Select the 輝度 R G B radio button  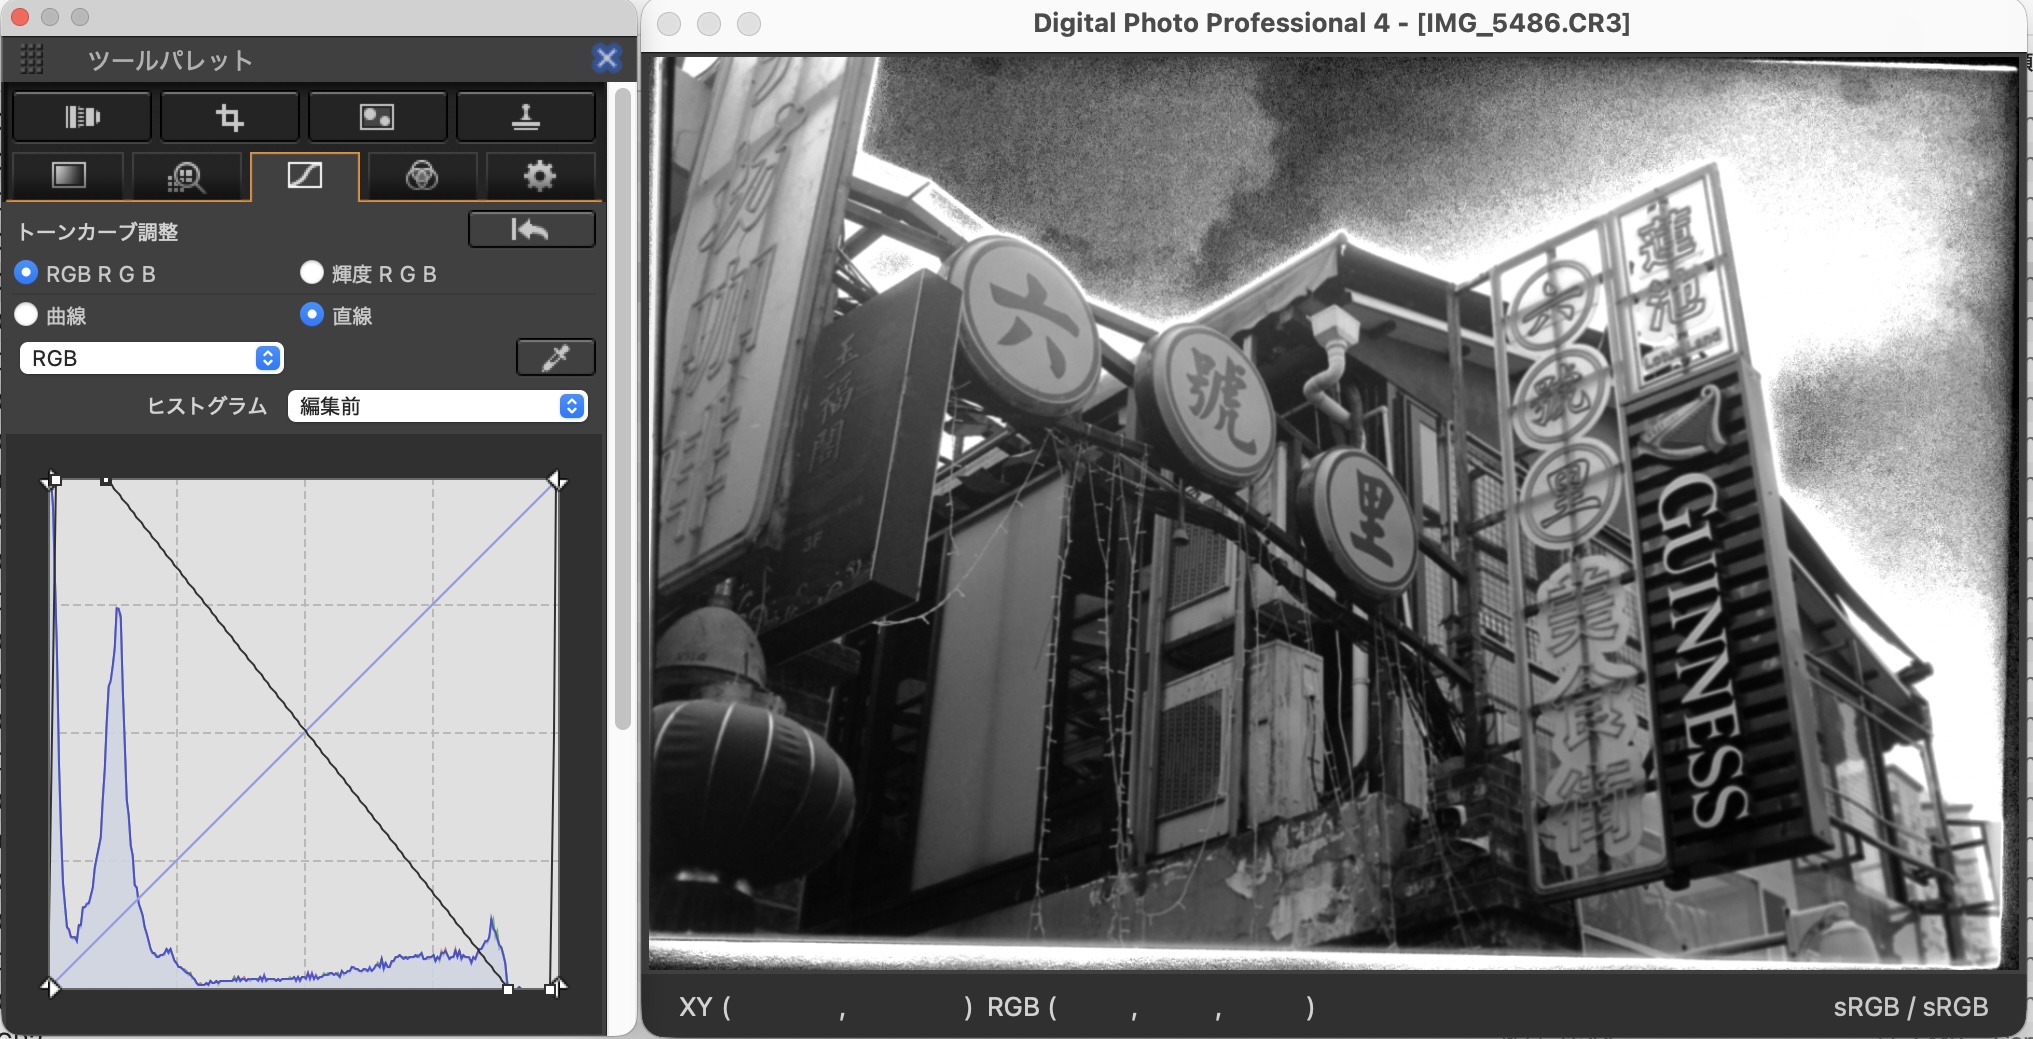tap(312, 273)
